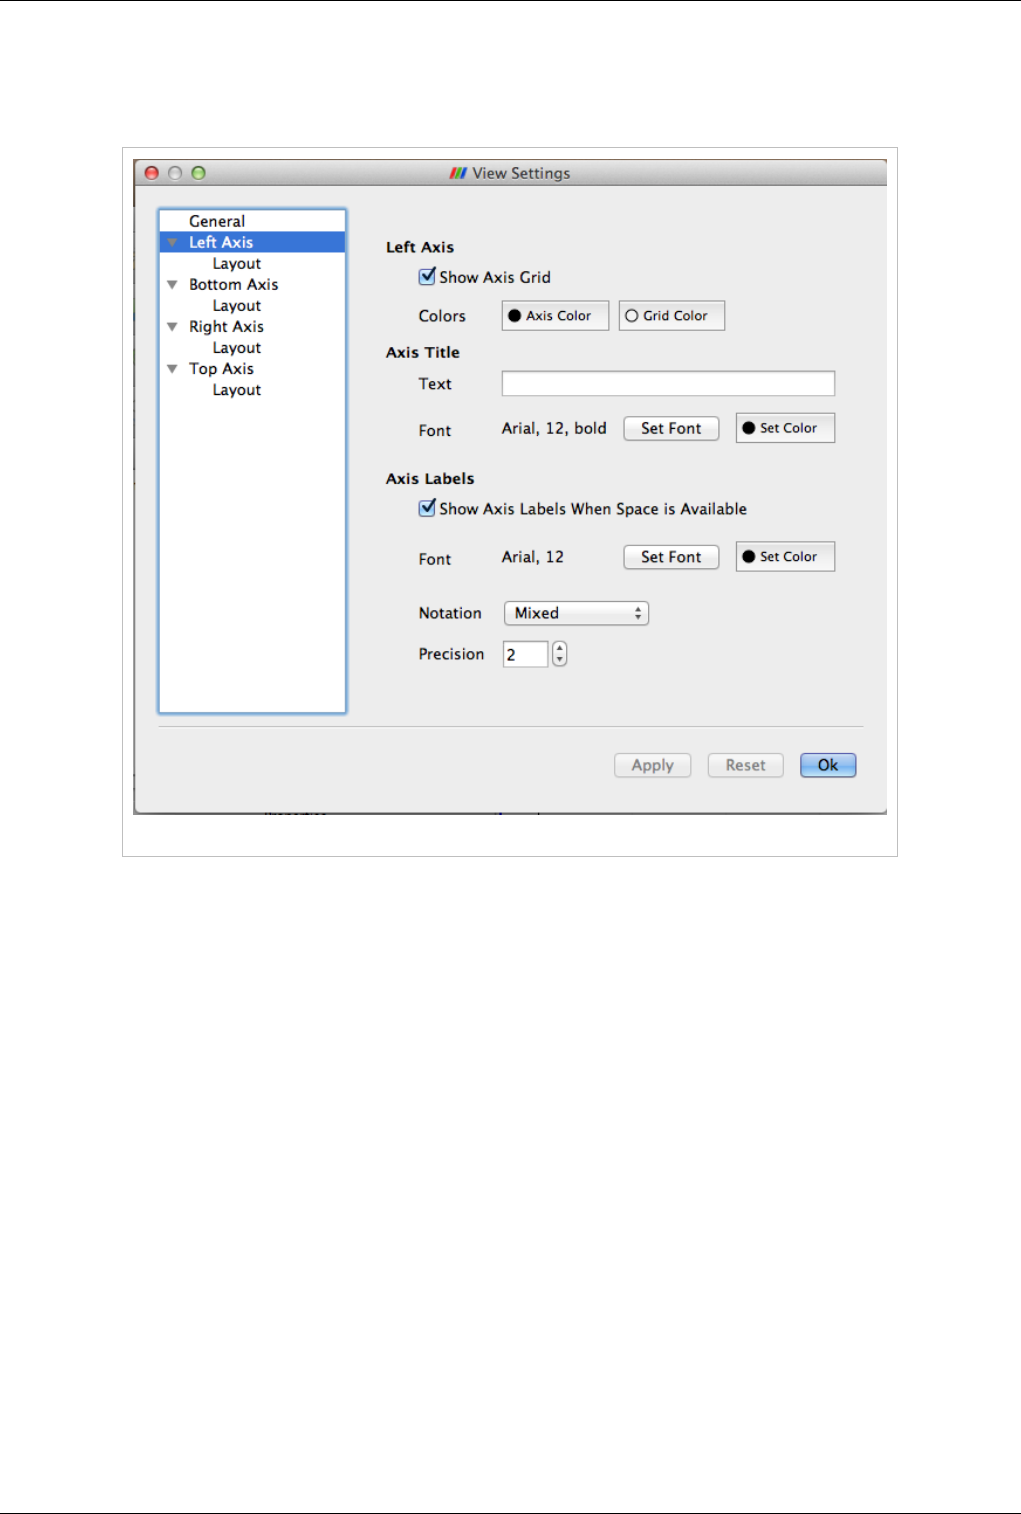
Task: Click the Axis Title text field
Action: pyautogui.click(x=668, y=383)
